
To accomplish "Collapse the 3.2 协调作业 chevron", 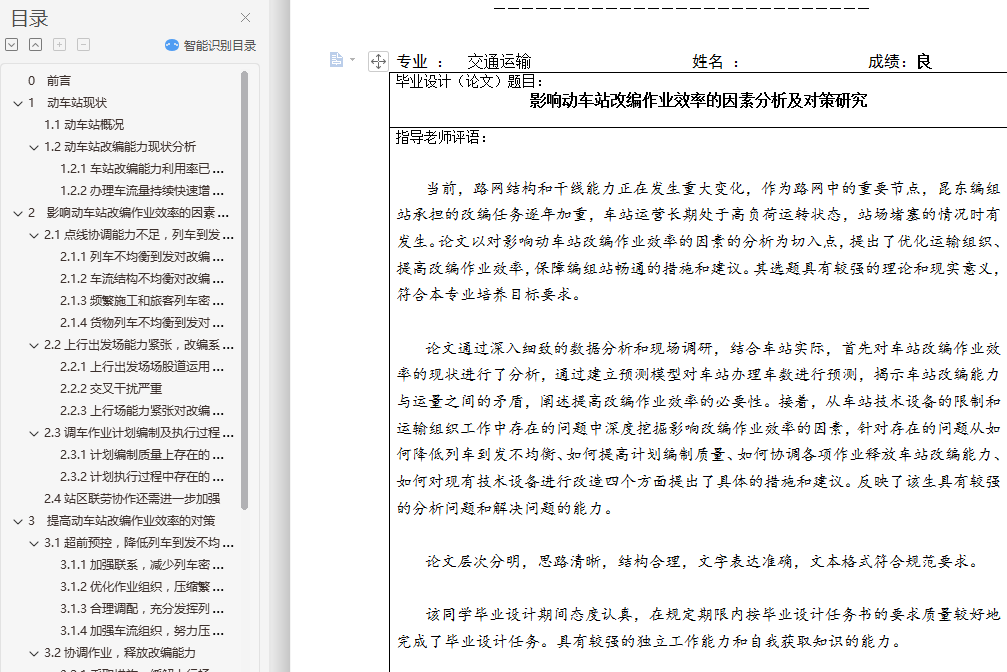I will pyautogui.click(x=34, y=653).
